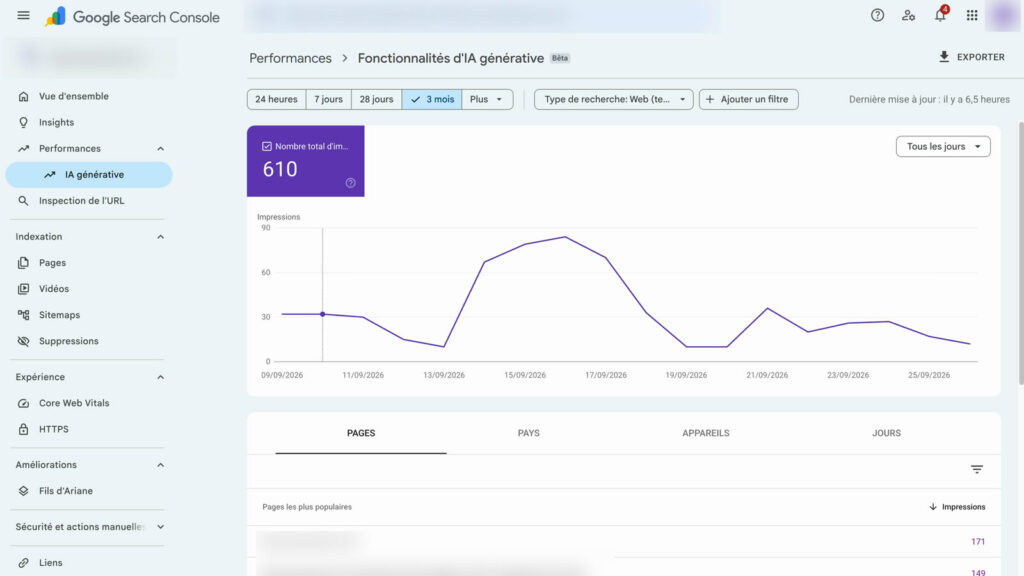The height and width of the screenshot is (576, 1024).
Task: Open the Tous les jours dropdown
Action: coord(943,146)
